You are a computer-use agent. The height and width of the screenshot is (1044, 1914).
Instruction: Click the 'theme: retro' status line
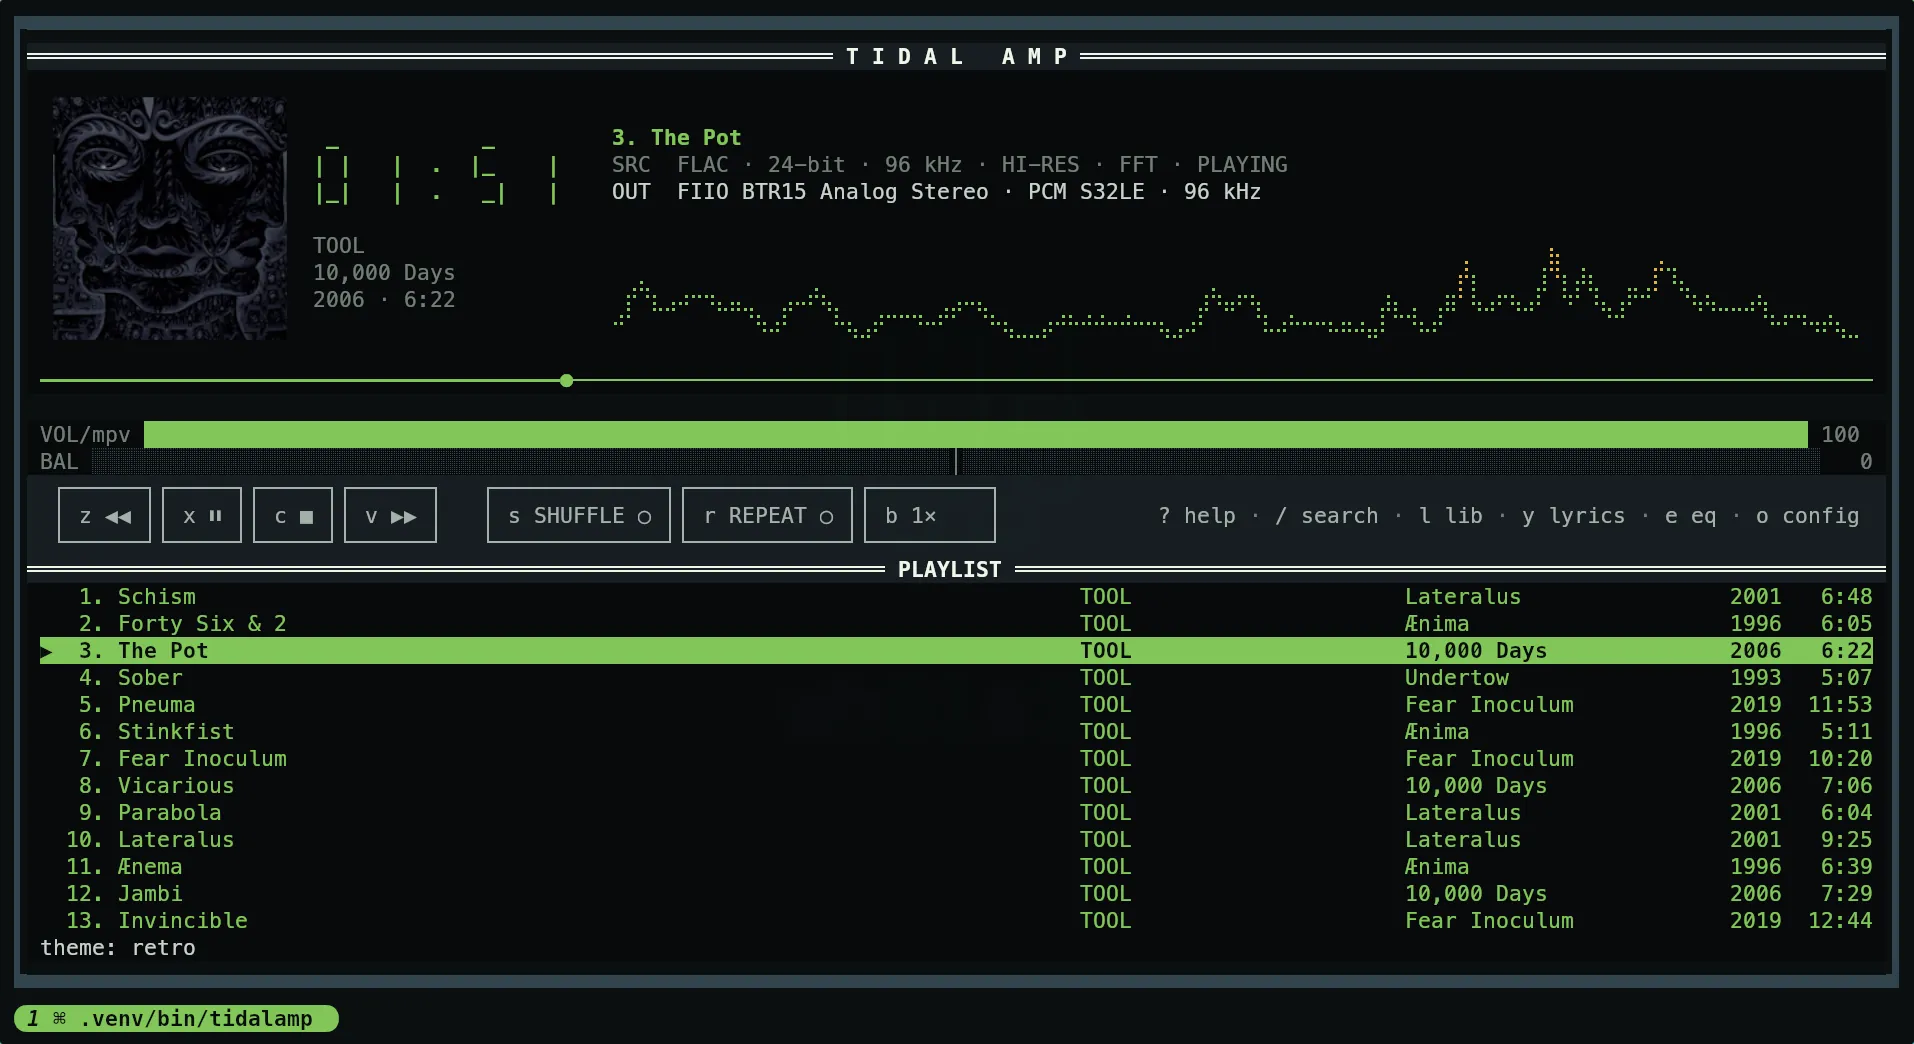point(118,948)
